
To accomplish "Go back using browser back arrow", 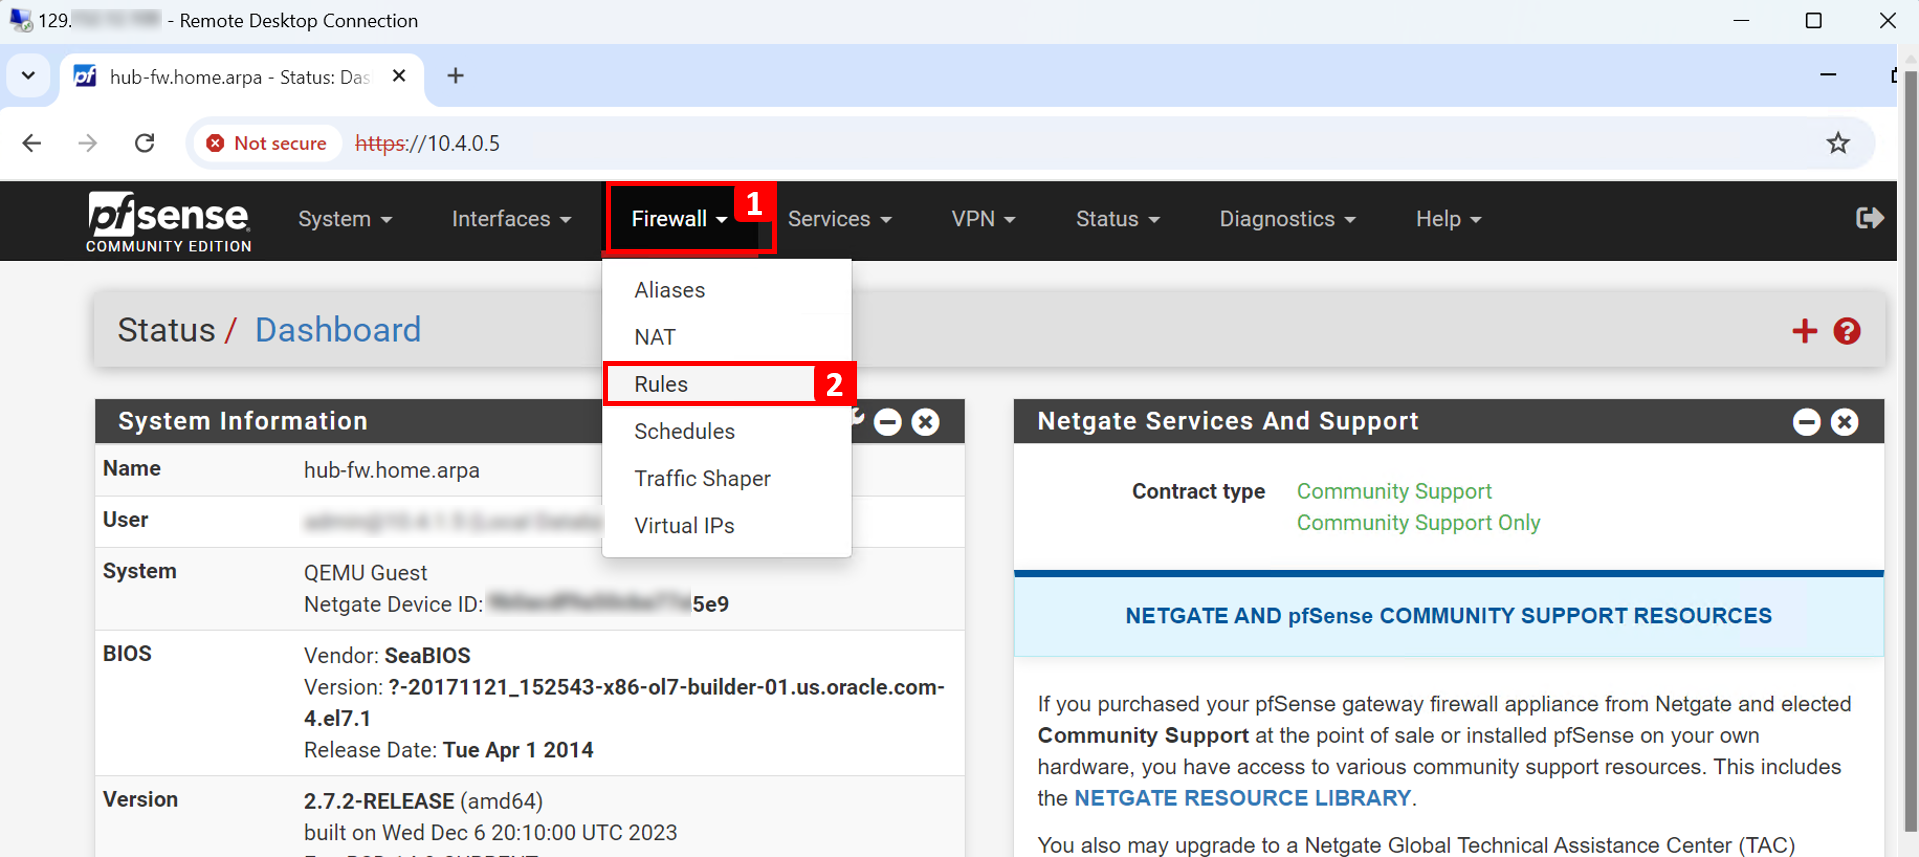I will (x=32, y=143).
